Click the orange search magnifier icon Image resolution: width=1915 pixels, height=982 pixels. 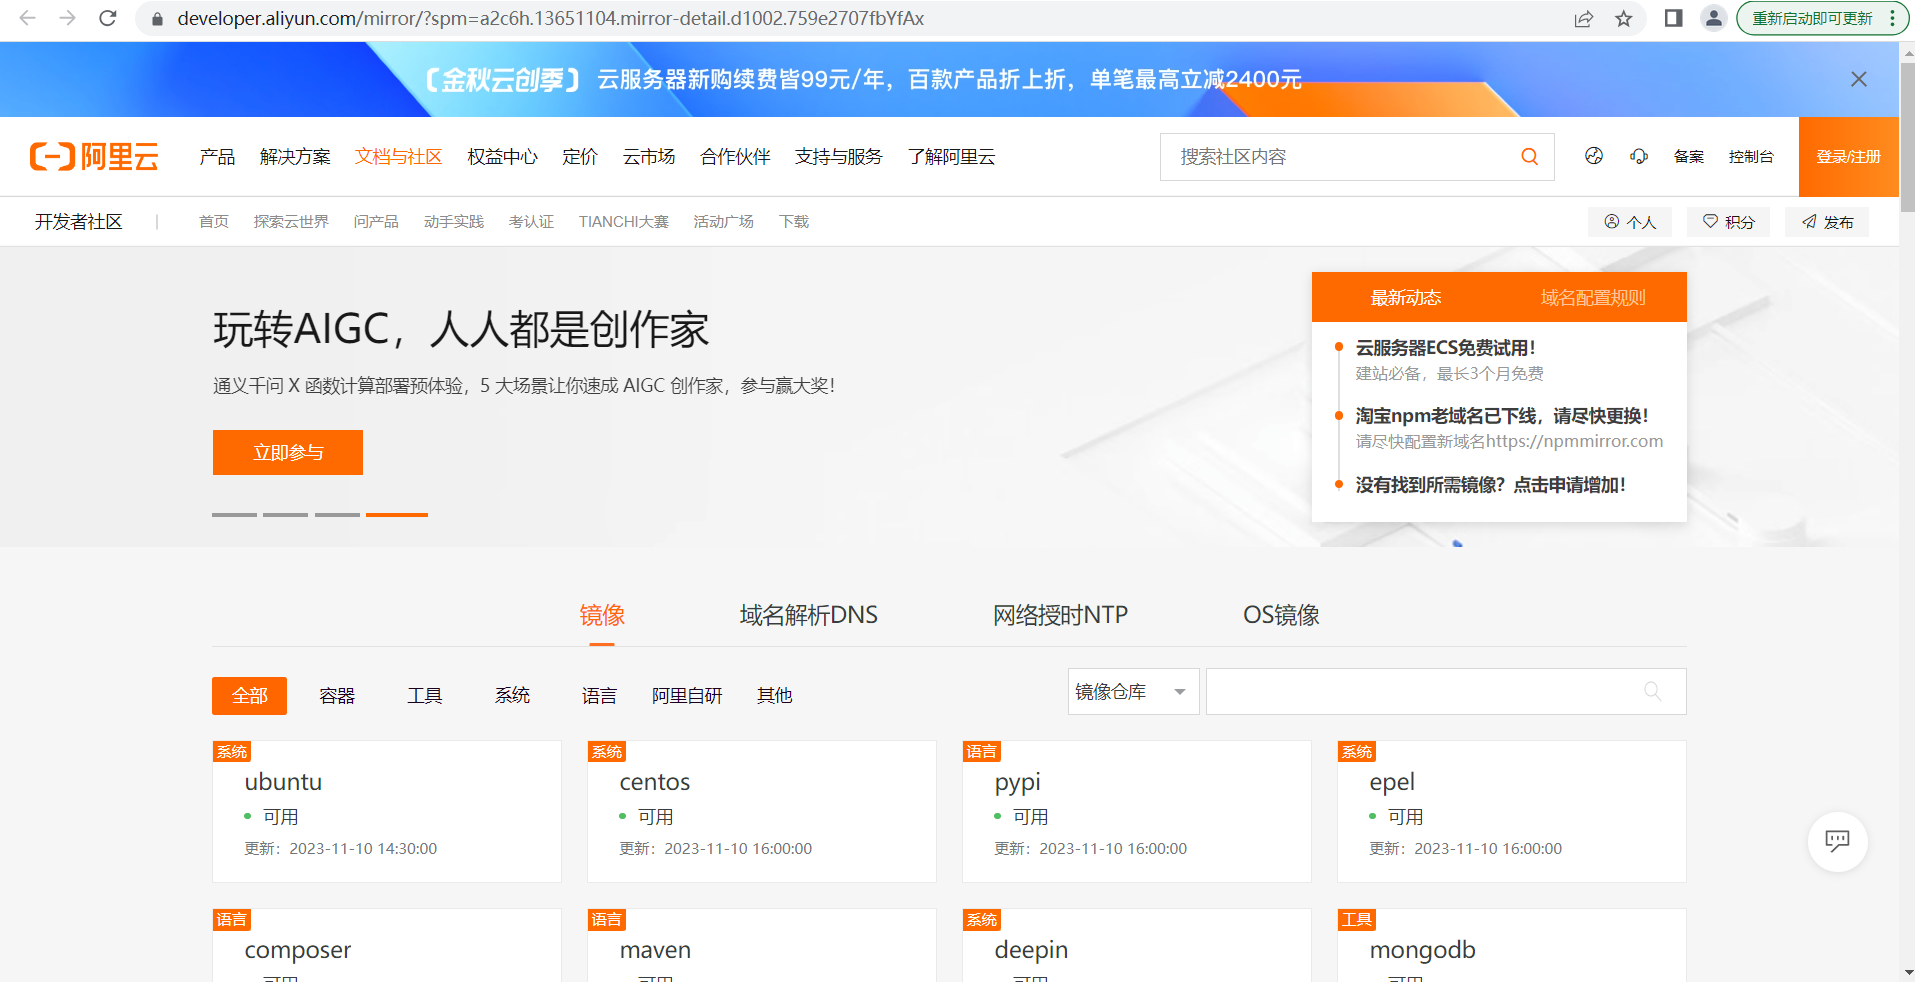tap(1529, 157)
